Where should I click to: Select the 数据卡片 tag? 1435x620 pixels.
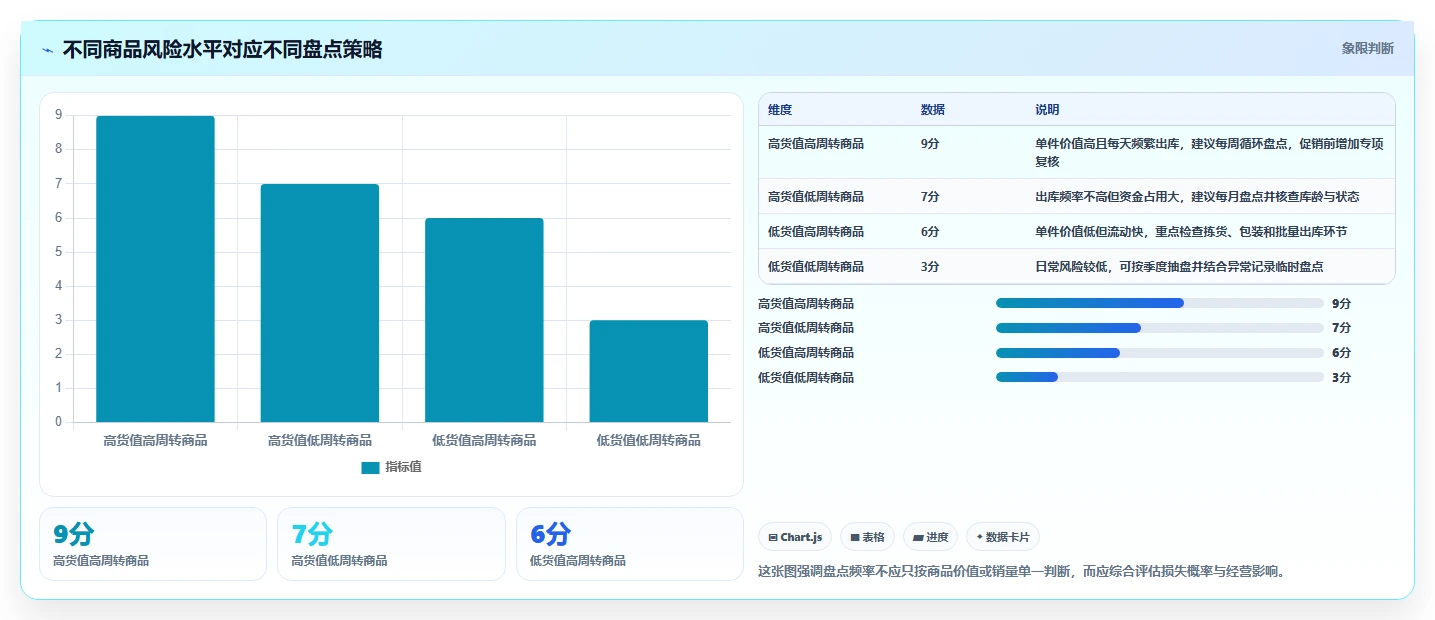click(x=1003, y=537)
